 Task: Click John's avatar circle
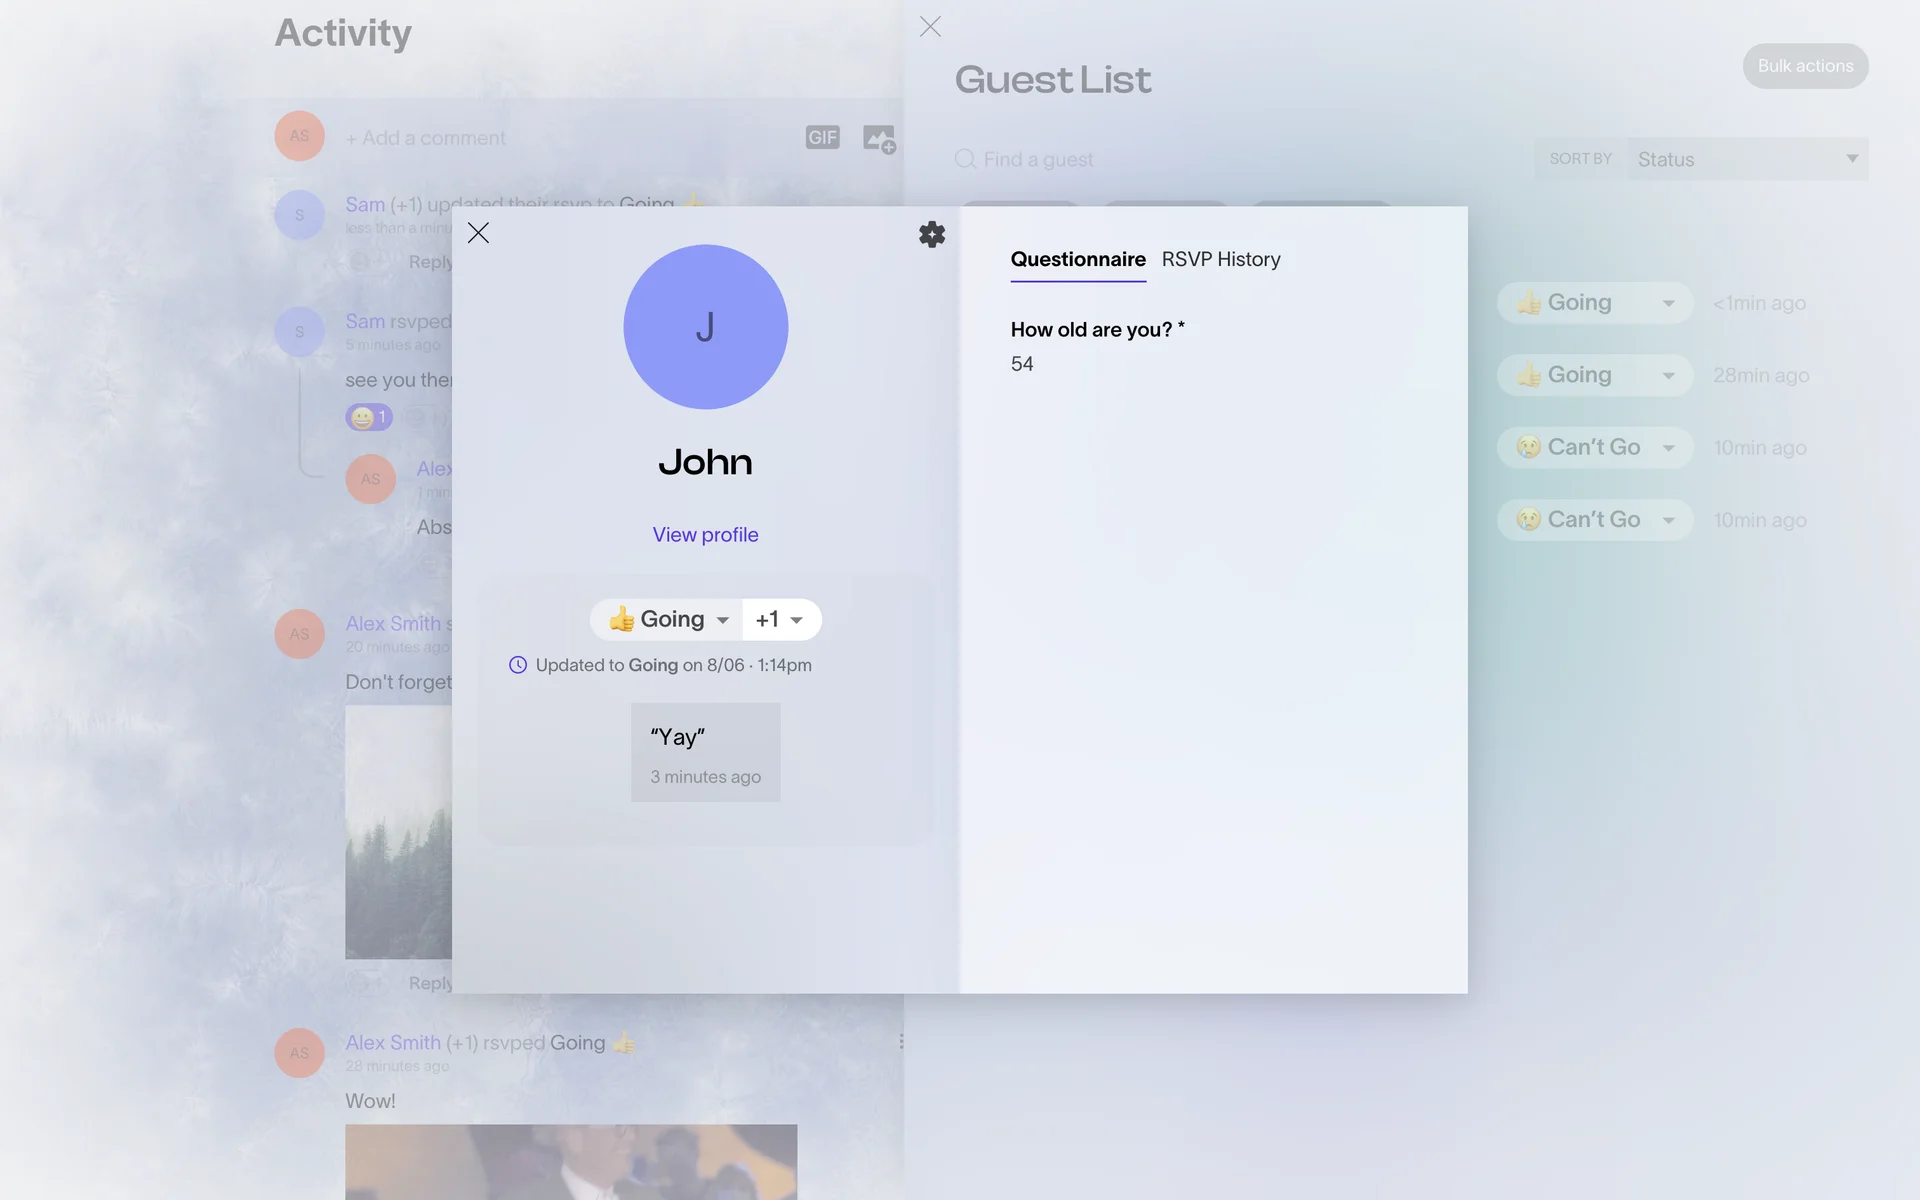[x=705, y=327]
